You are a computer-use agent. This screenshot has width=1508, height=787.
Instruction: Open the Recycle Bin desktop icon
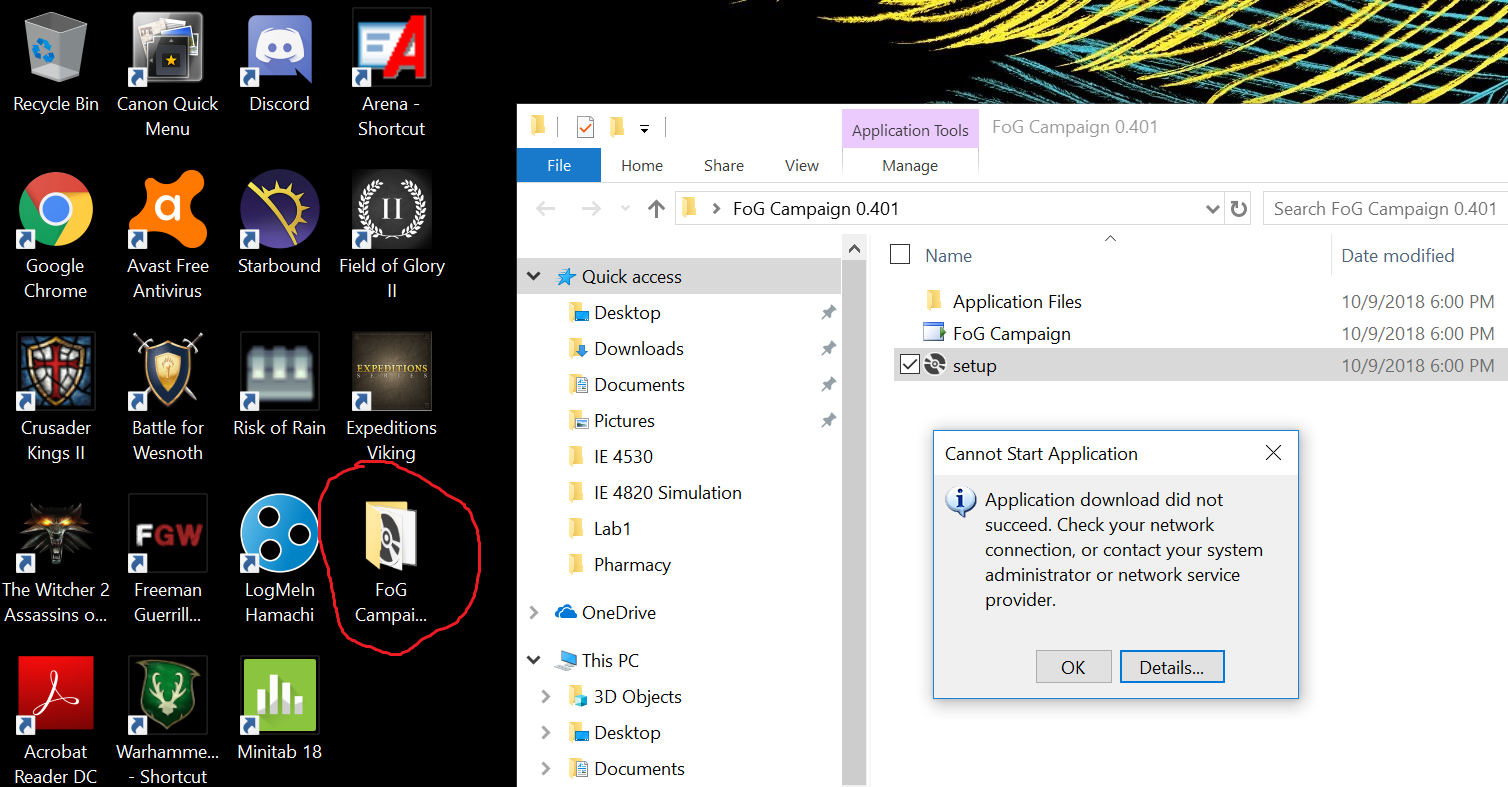[56, 62]
